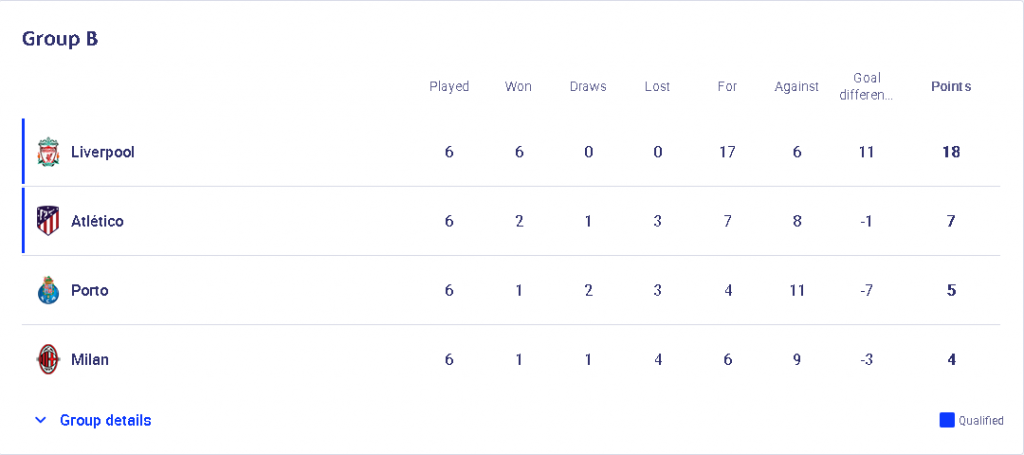Click the Draws column header

click(588, 86)
